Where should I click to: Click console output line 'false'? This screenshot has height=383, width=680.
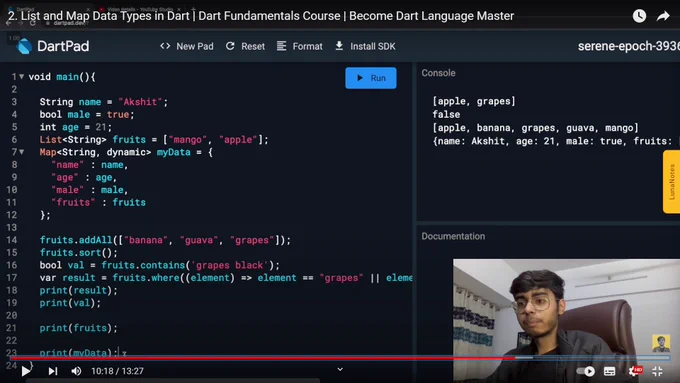click(446, 115)
